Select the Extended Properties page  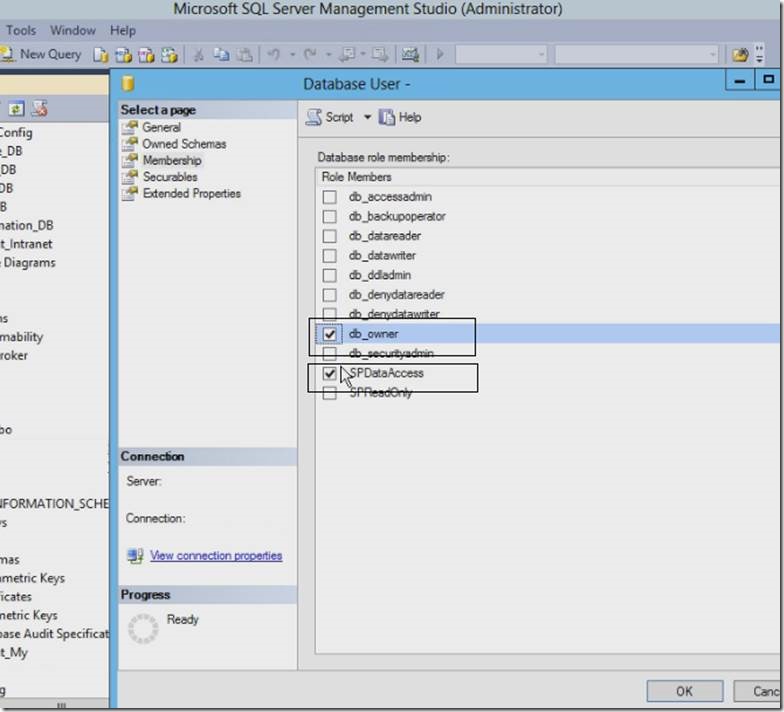(192, 194)
